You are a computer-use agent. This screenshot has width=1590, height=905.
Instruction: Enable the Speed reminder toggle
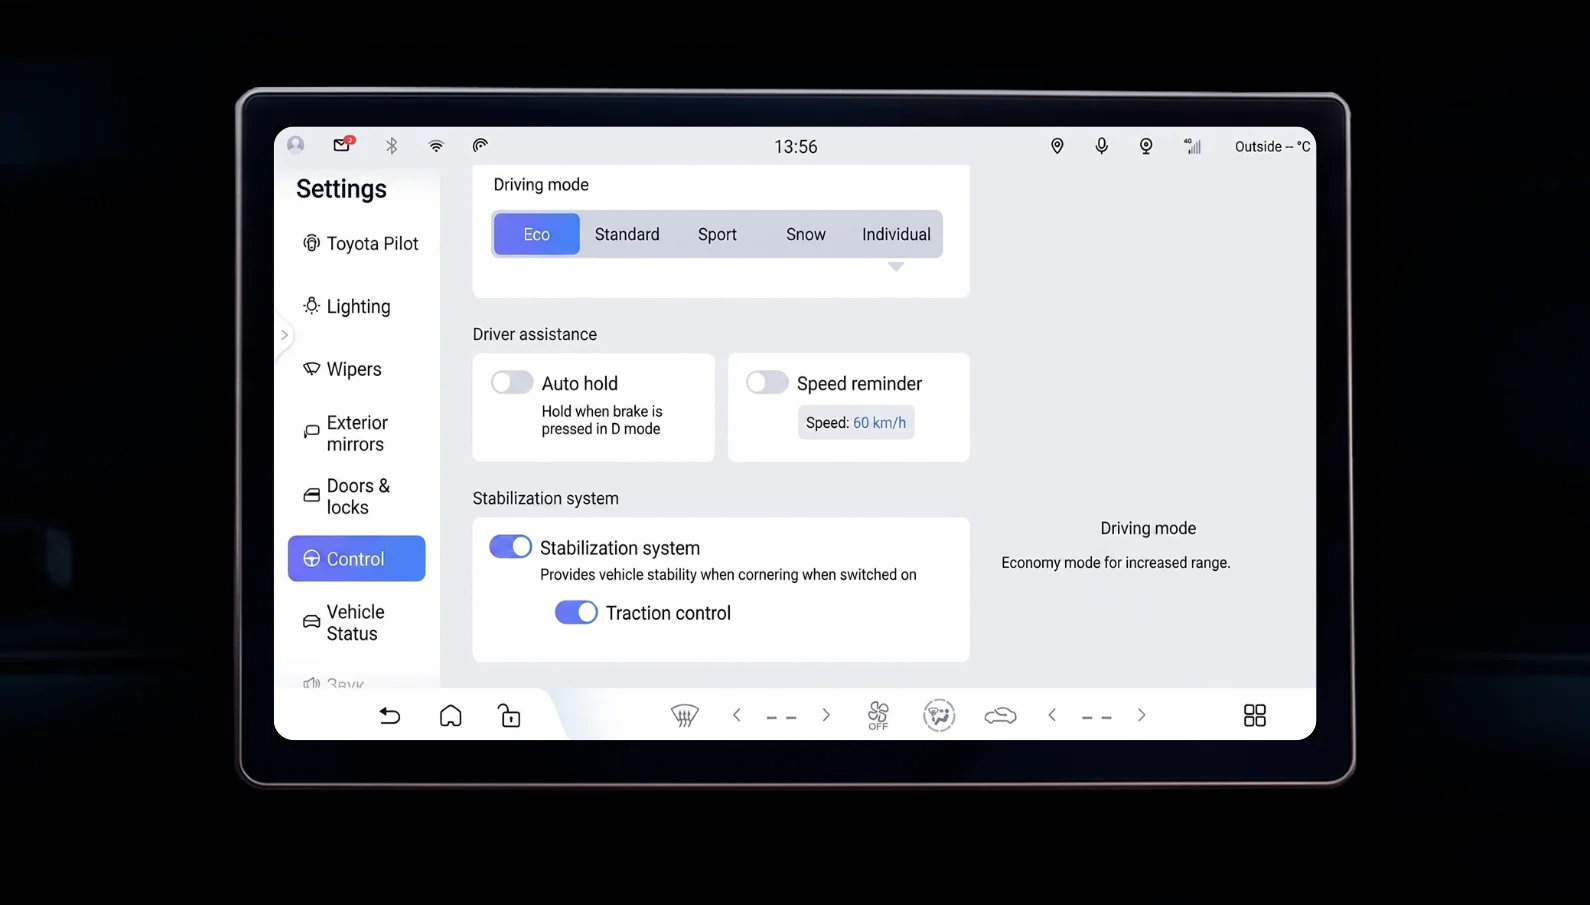(767, 382)
